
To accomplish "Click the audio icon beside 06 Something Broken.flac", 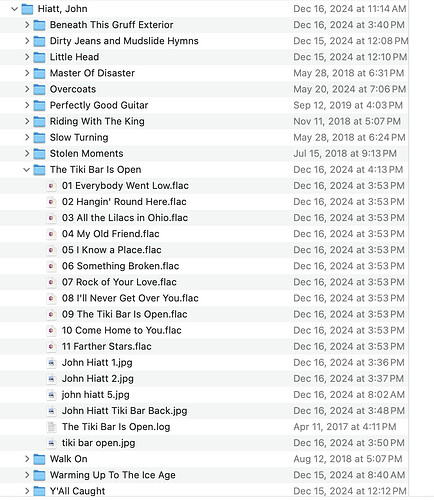I will [51, 266].
